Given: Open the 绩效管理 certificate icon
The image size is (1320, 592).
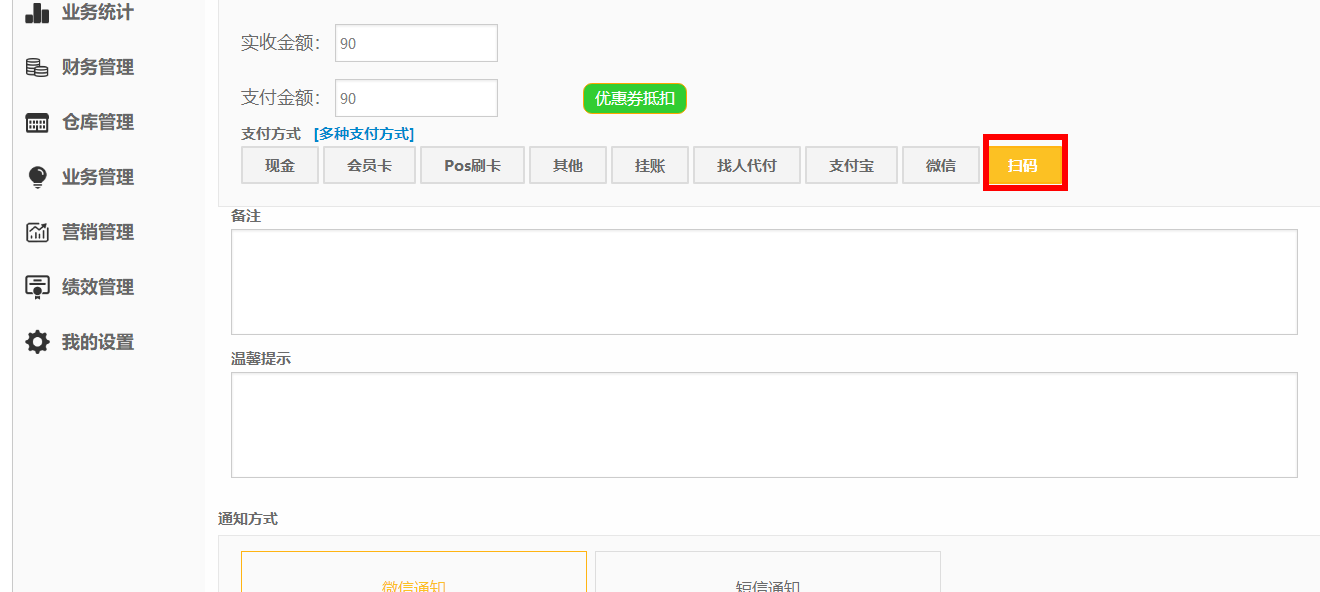Looking at the screenshot, I should tap(37, 288).
